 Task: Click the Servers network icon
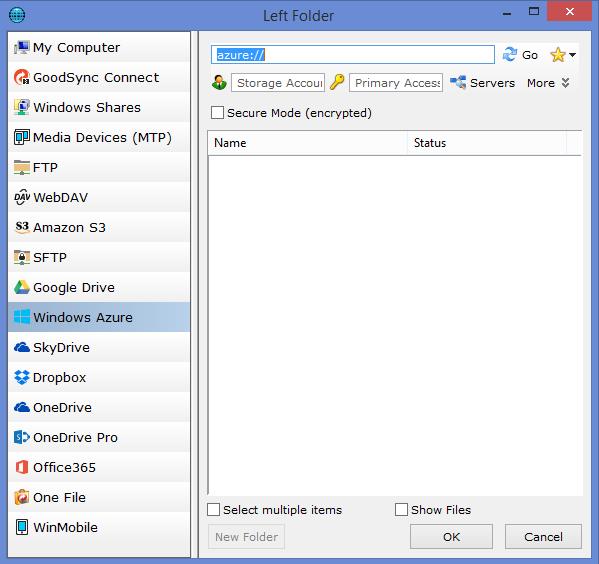click(458, 83)
